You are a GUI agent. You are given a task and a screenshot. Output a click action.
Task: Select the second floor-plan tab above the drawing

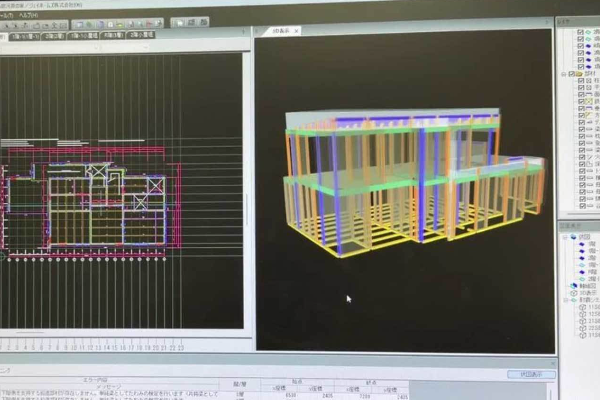(x=53, y=35)
